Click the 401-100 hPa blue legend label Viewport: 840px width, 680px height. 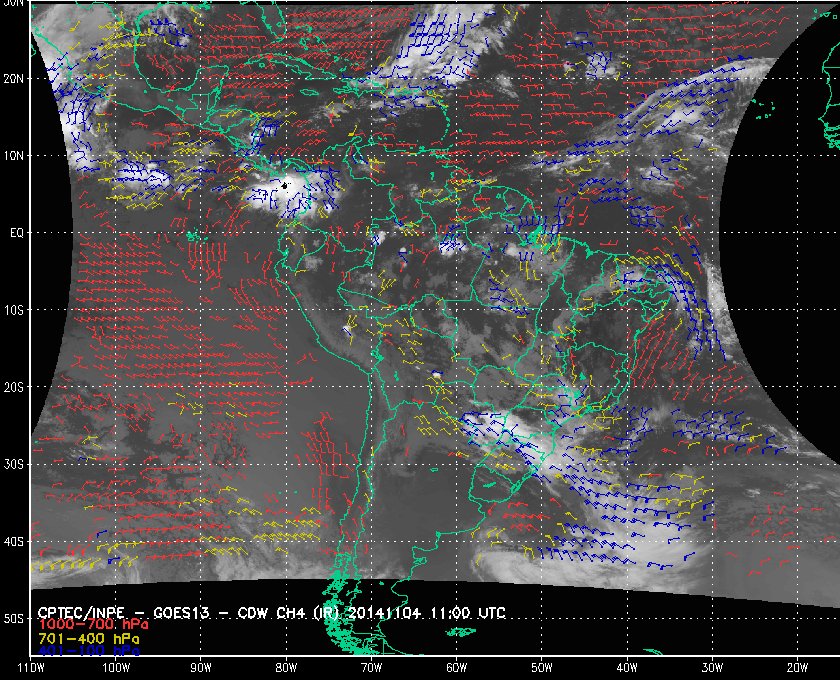pyautogui.click(x=89, y=652)
